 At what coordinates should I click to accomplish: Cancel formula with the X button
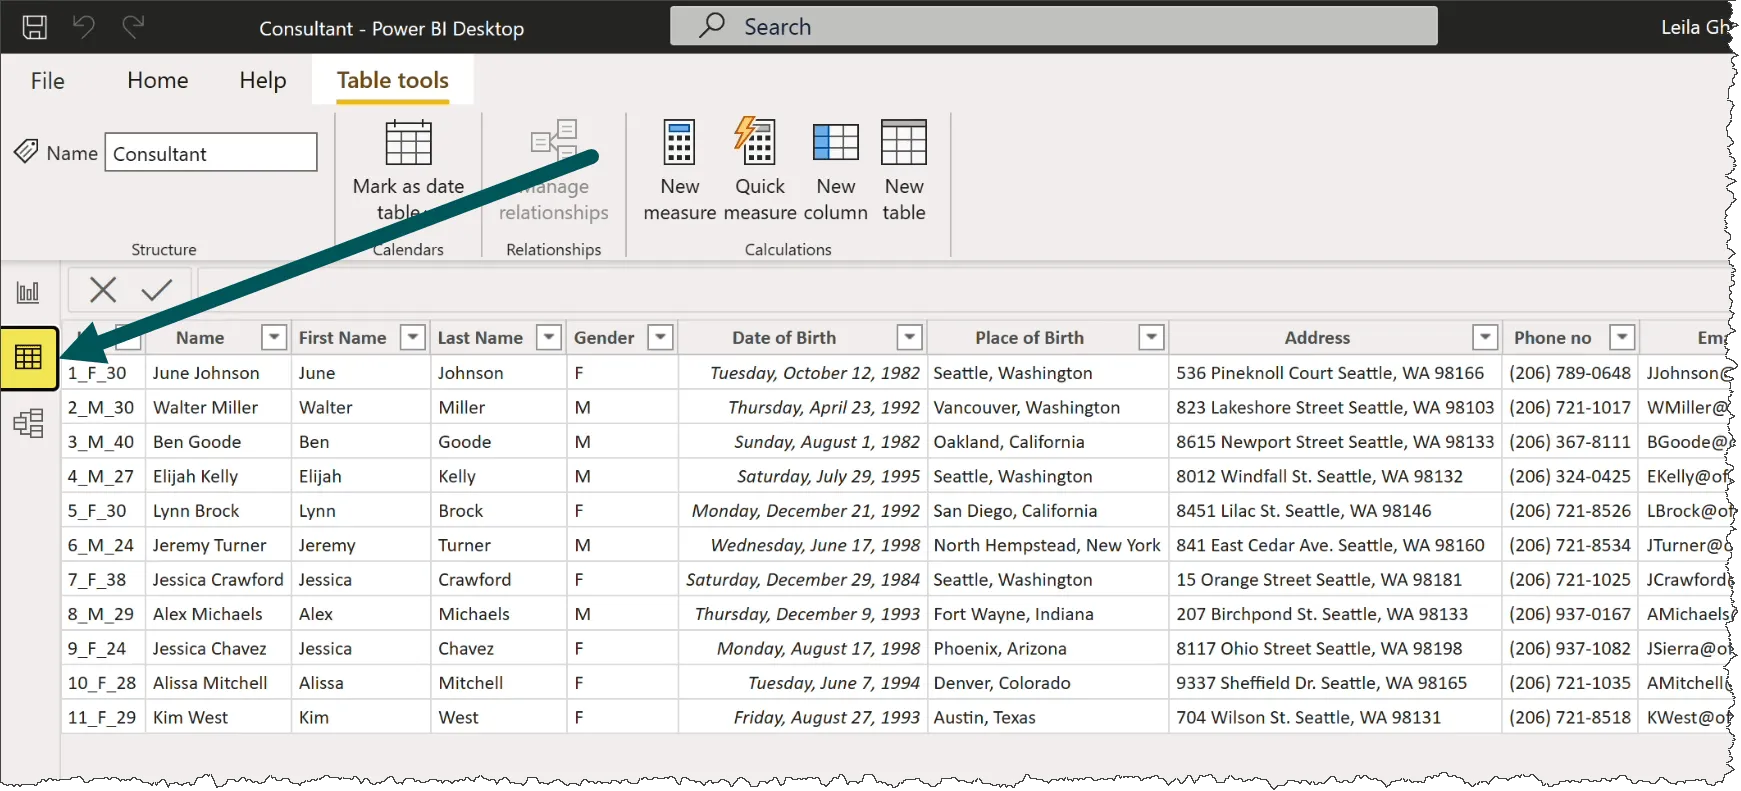click(103, 290)
